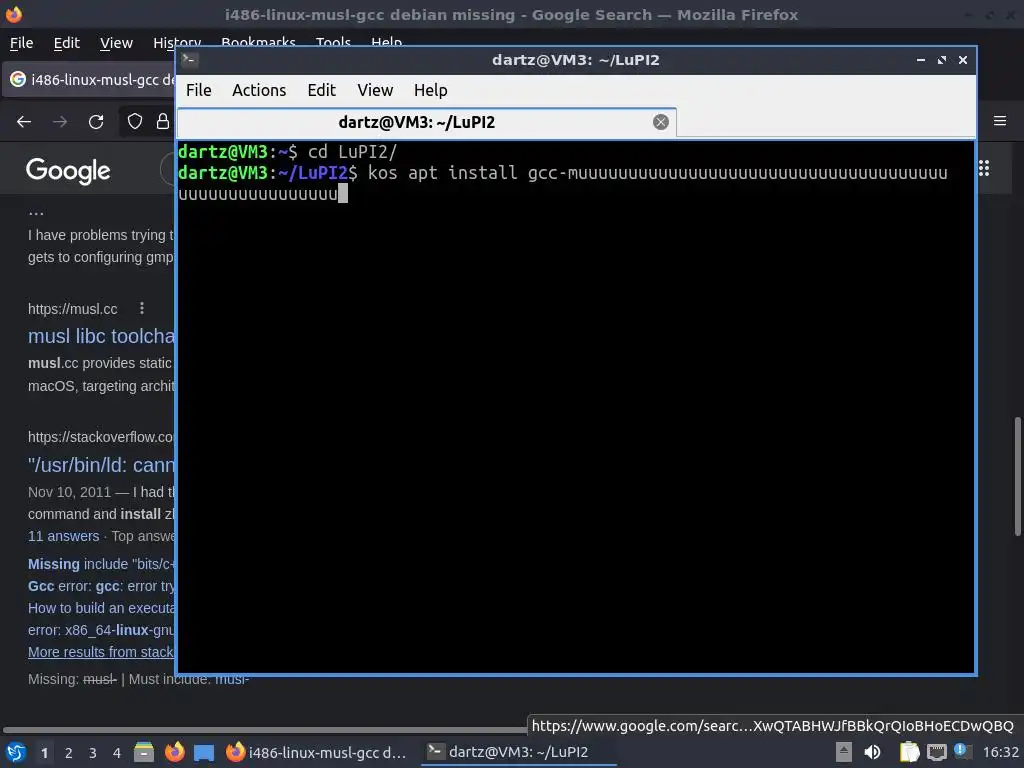This screenshot has width=1024, height=768.
Task: Click the Google logo
Action: (x=68, y=170)
